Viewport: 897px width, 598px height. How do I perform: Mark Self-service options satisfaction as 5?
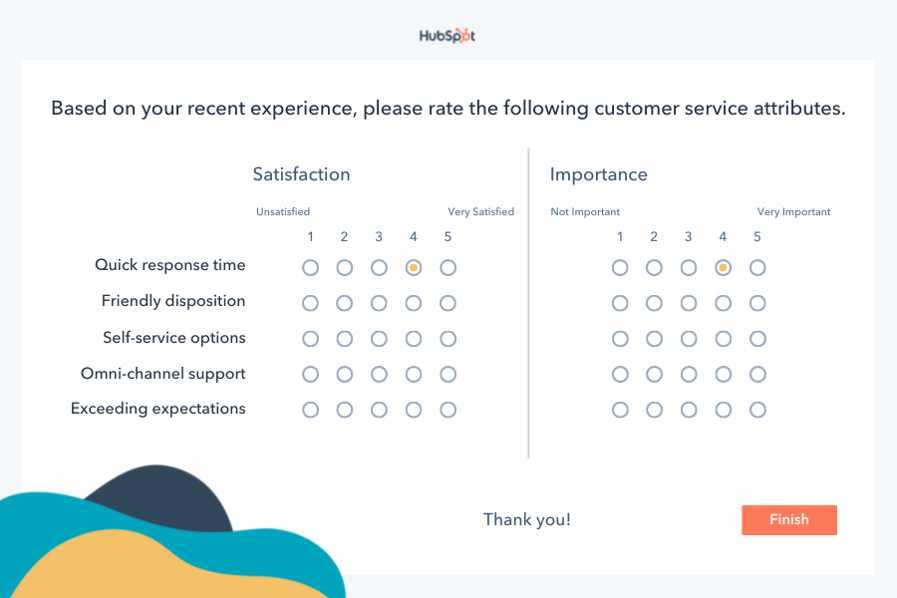coord(448,339)
